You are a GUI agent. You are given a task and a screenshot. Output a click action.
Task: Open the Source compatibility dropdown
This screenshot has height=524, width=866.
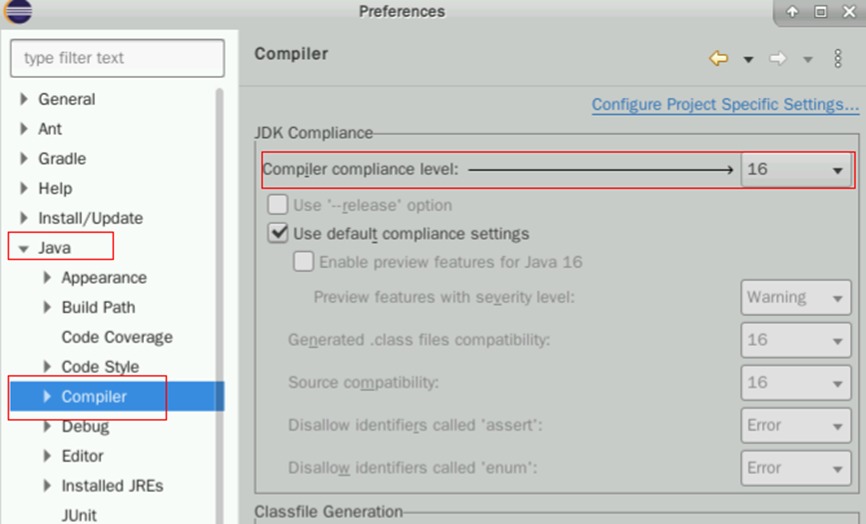(796, 382)
